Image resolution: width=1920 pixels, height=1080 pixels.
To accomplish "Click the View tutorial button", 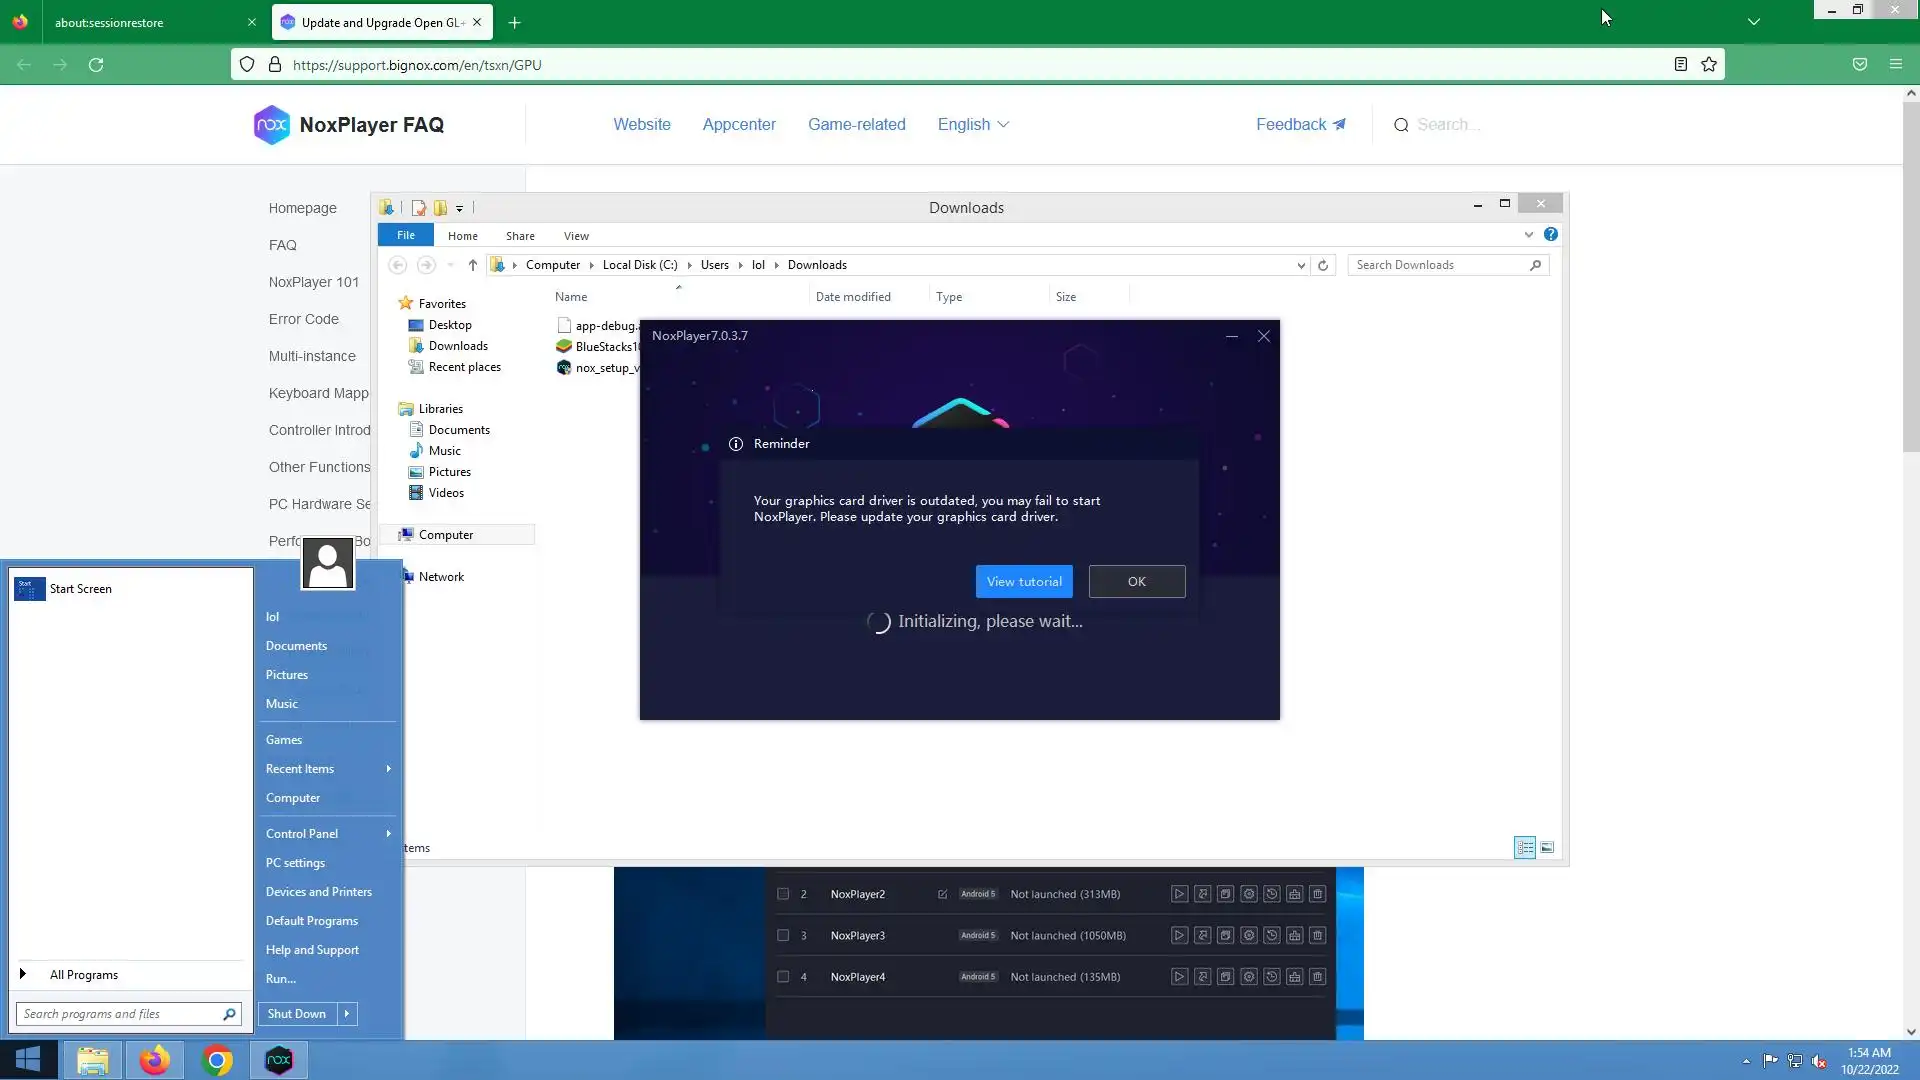I will pos(1024,582).
